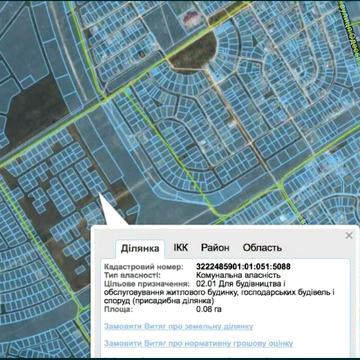Screen dimensions: 360x360
Task: Click the Замовити Витяг про нормативну грошову оцінку link
Action: pos(198,343)
